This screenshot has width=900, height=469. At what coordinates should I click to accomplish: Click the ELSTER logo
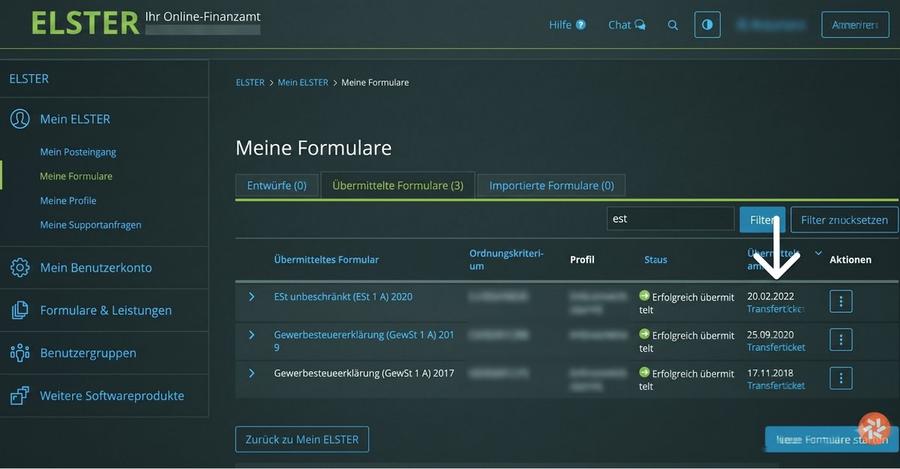click(85, 24)
